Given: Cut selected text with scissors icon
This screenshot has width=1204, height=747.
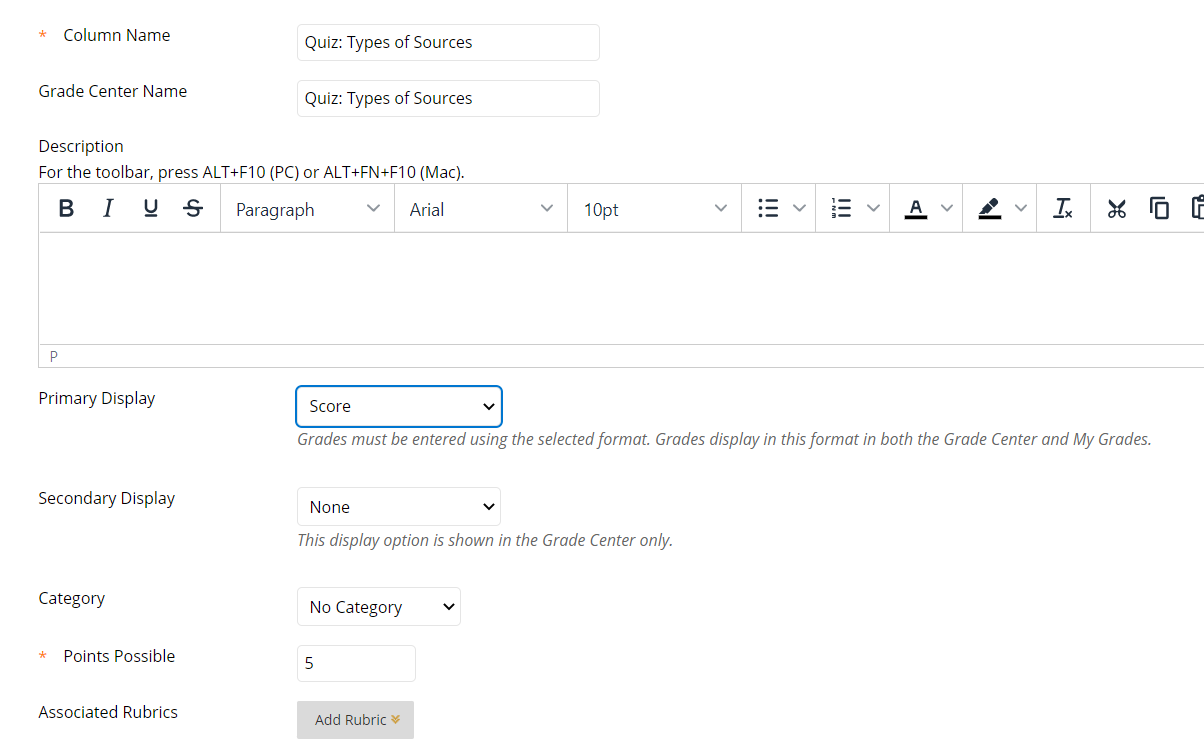Looking at the screenshot, I should click(1117, 208).
